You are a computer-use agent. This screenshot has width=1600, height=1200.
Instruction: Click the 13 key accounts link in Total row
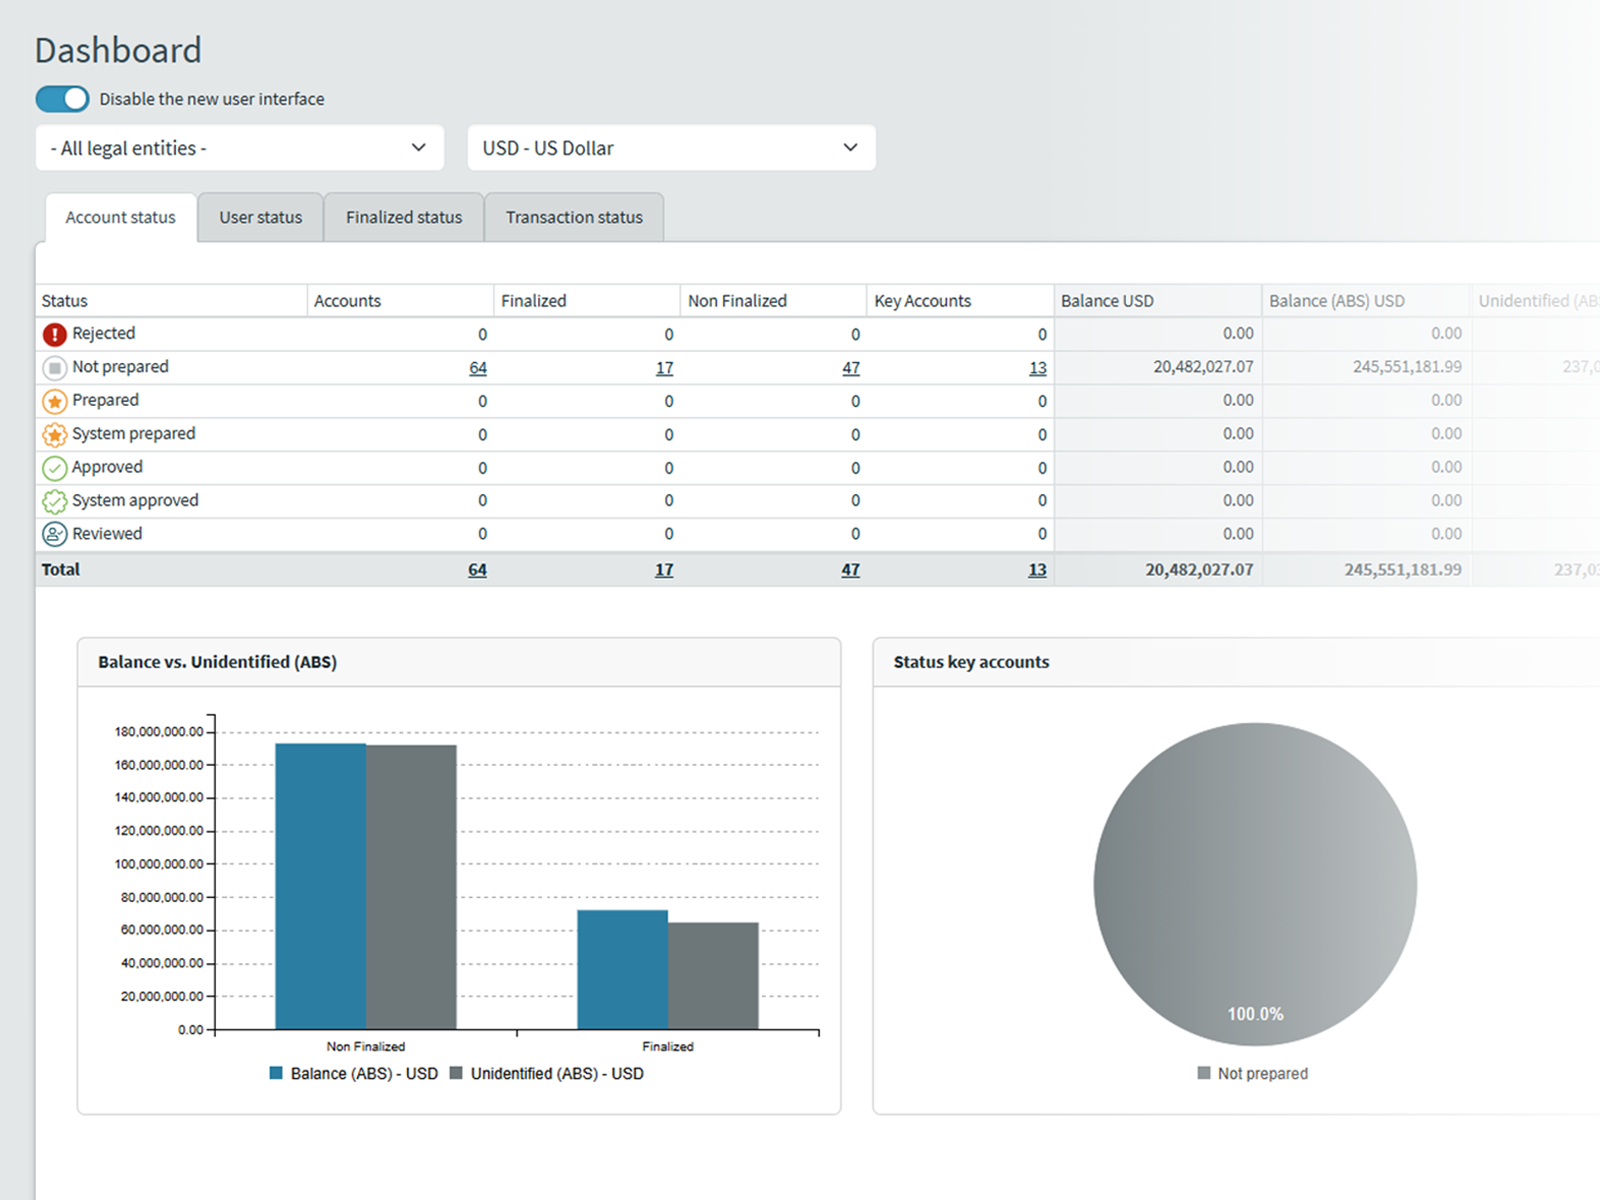(x=1037, y=570)
